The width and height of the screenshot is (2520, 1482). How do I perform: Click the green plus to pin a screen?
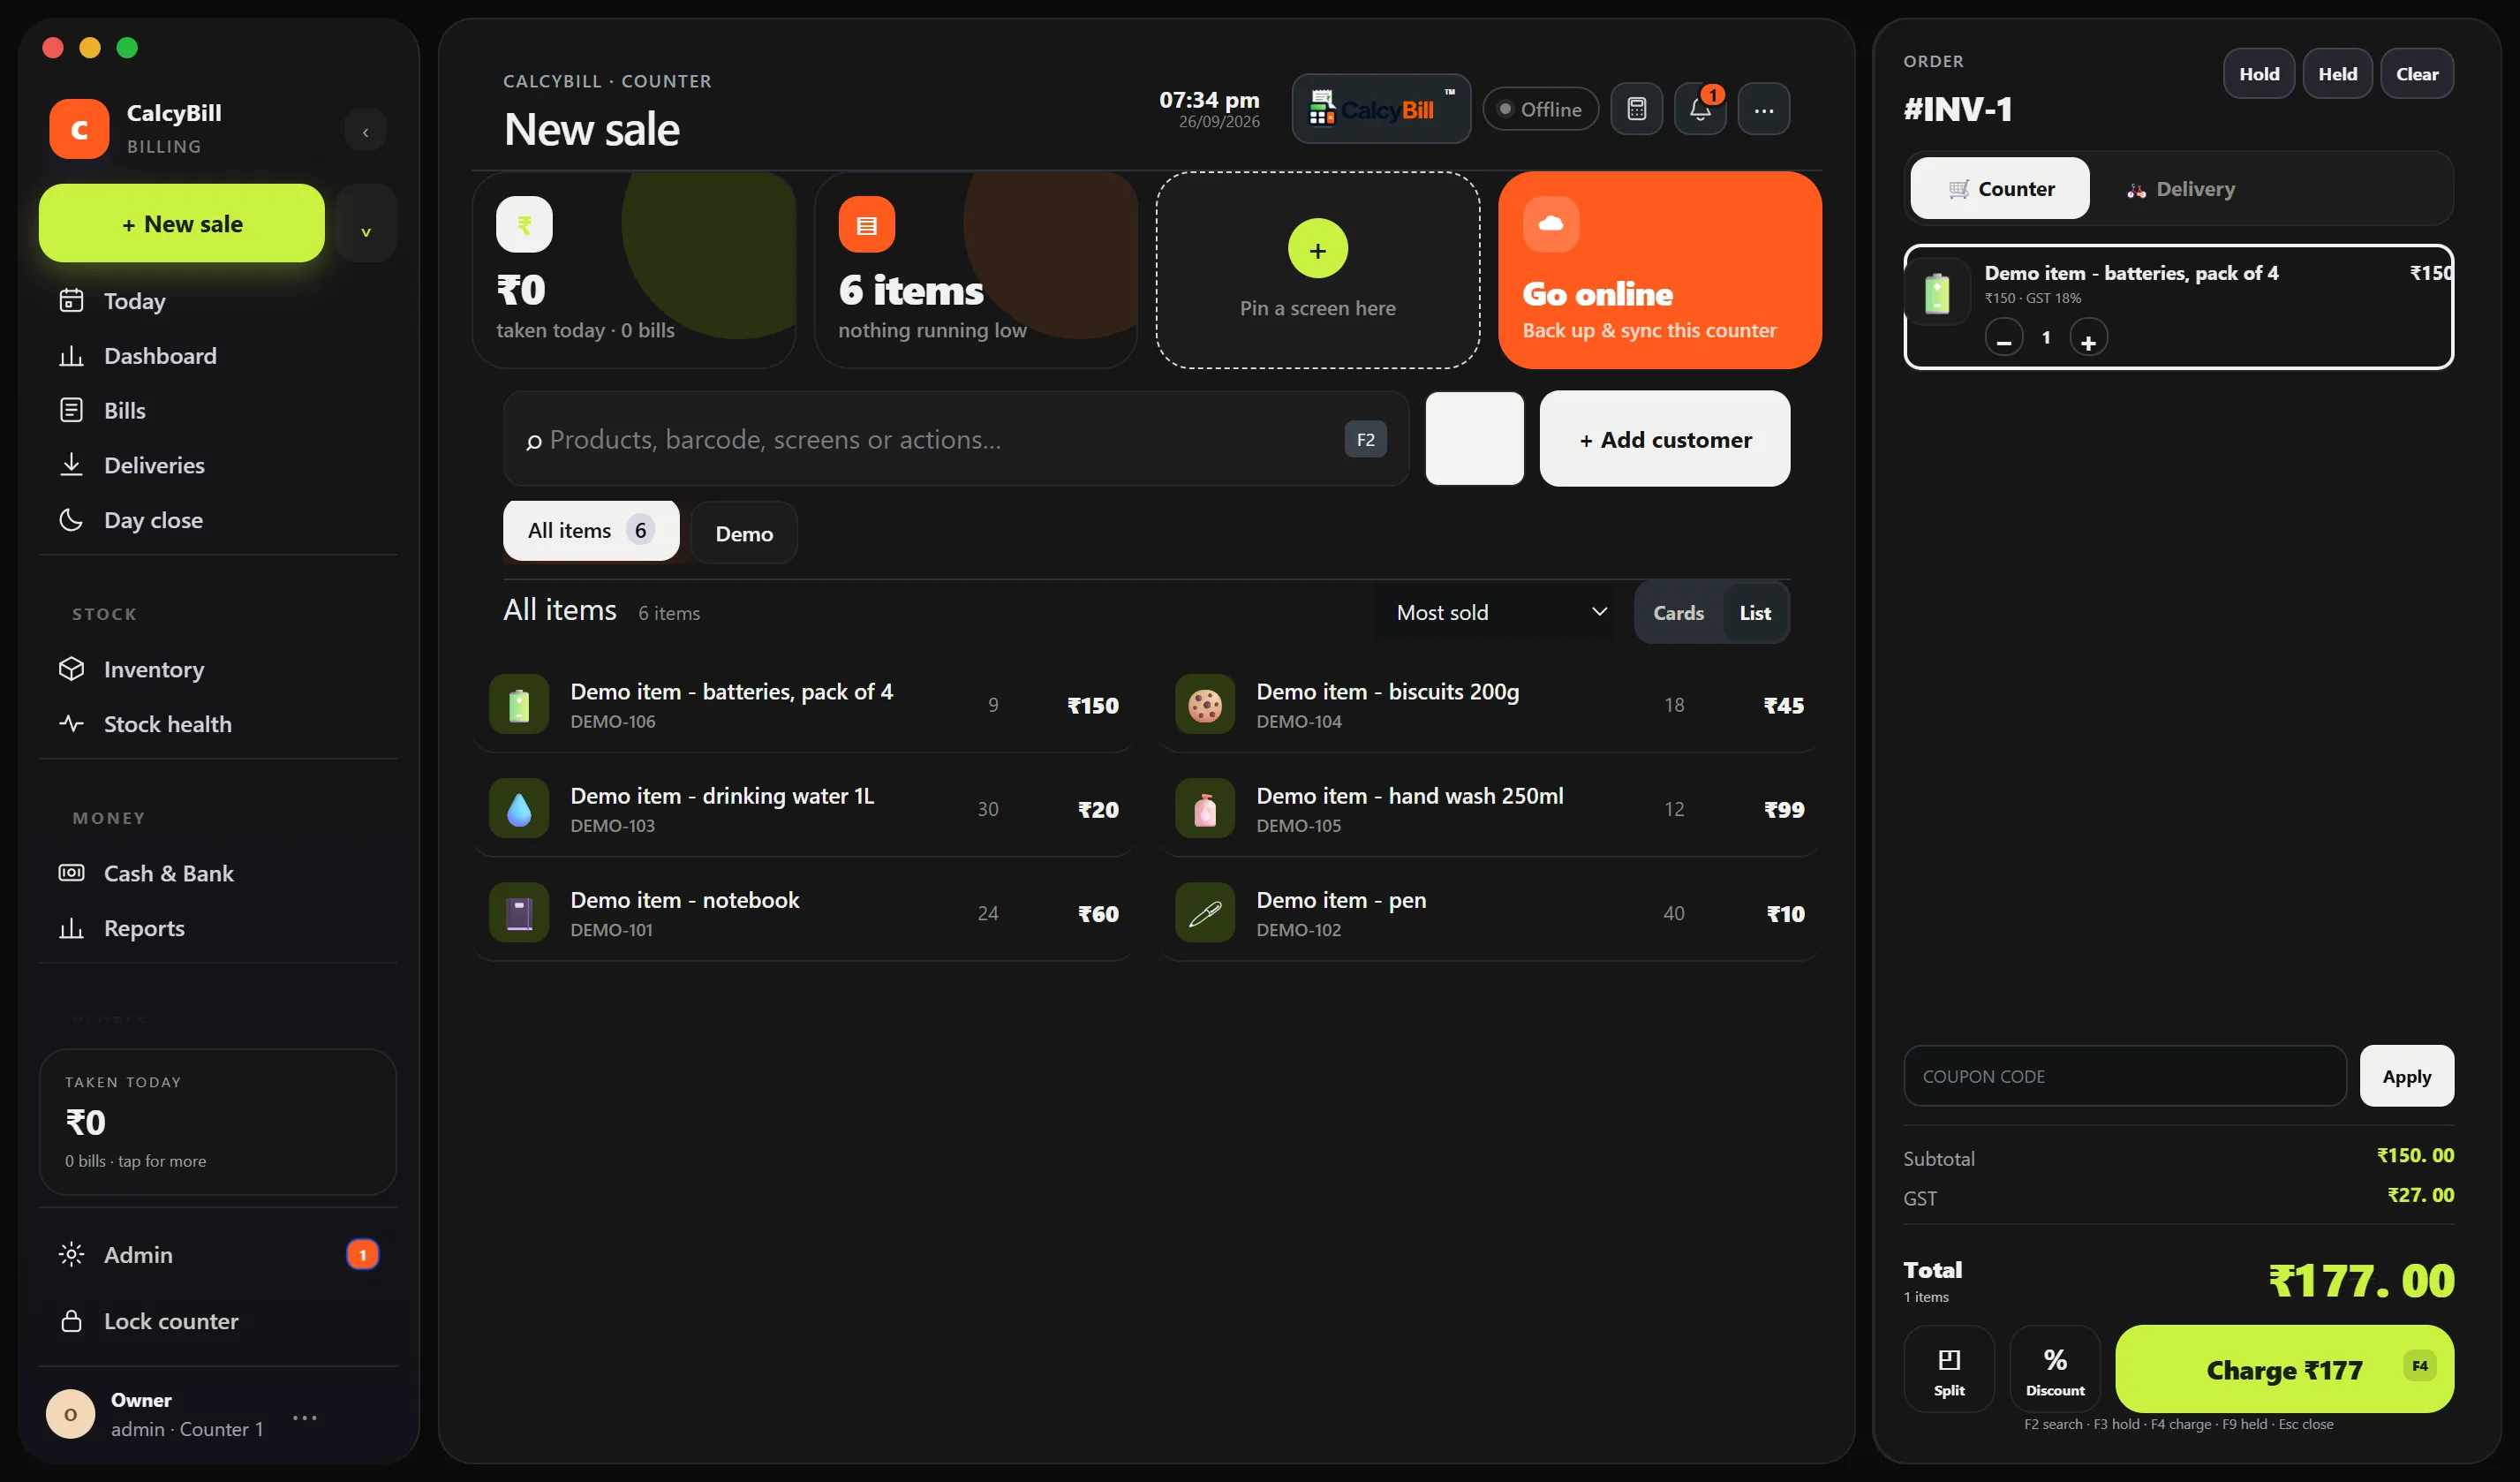coord(1317,249)
